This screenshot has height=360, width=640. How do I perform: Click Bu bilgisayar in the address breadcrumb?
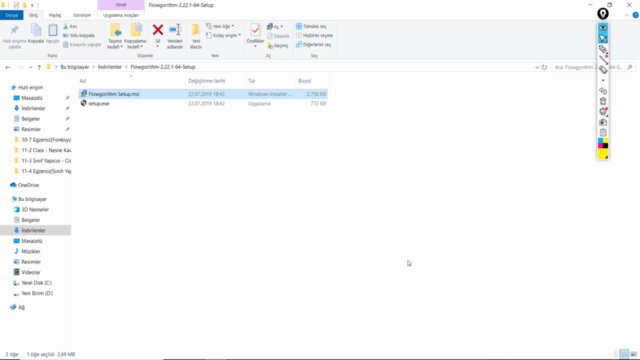(75, 67)
